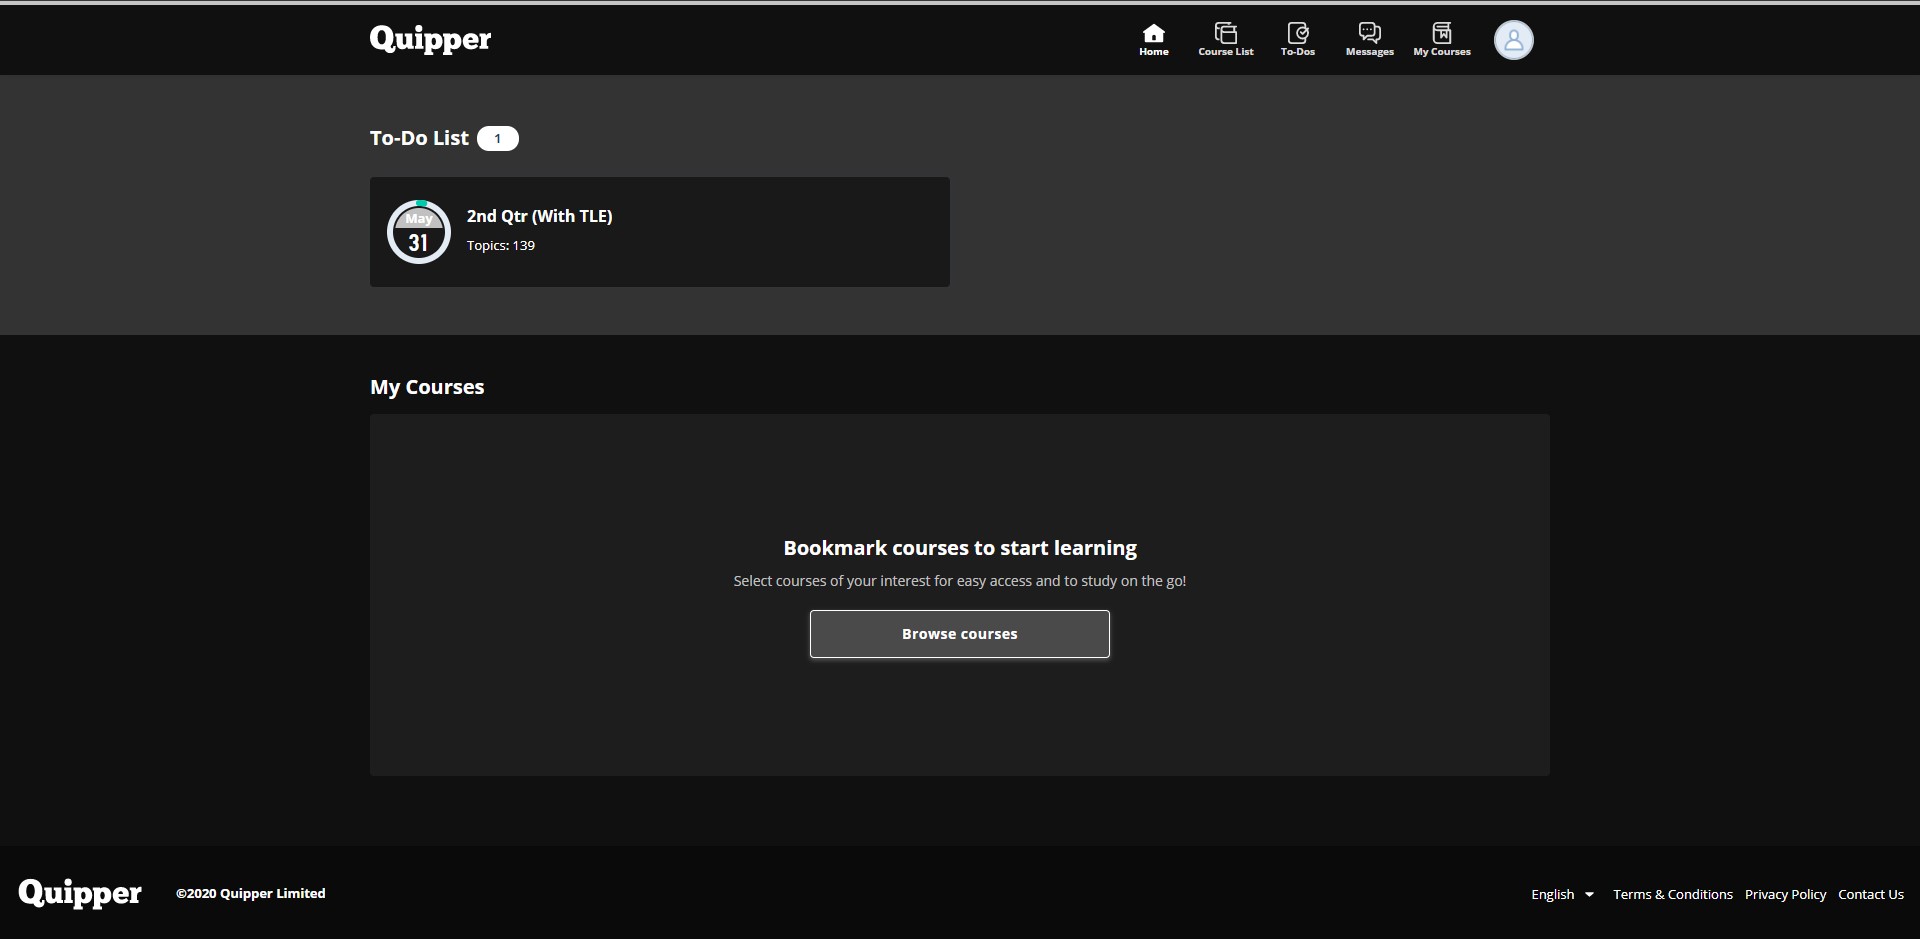The image size is (1920, 939).
Task: Select the To-Dos icon in top navigation
Action: click(1297, 38)
